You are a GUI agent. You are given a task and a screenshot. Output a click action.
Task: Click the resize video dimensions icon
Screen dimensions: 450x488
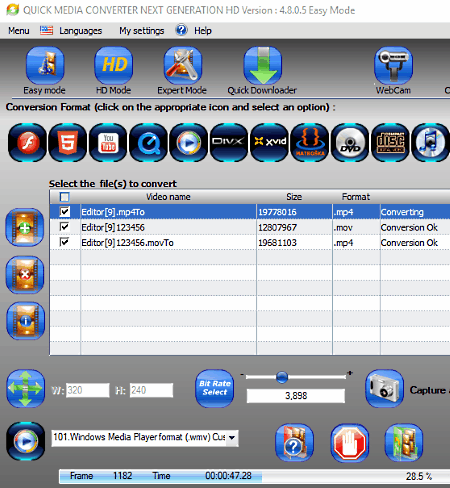coord(26,388)
